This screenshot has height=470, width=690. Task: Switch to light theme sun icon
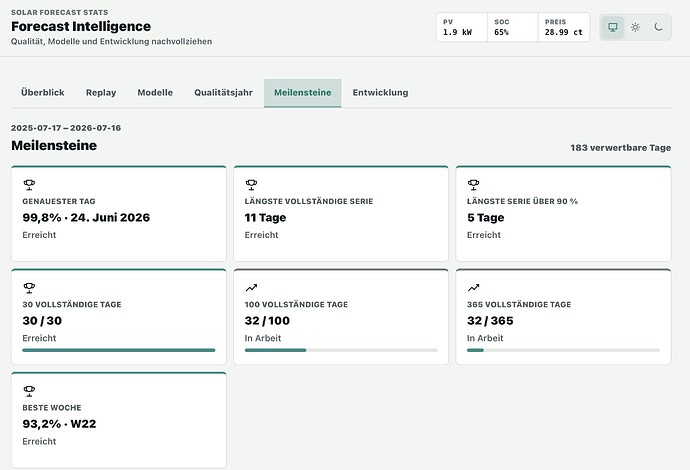click(x=635, y=27)
